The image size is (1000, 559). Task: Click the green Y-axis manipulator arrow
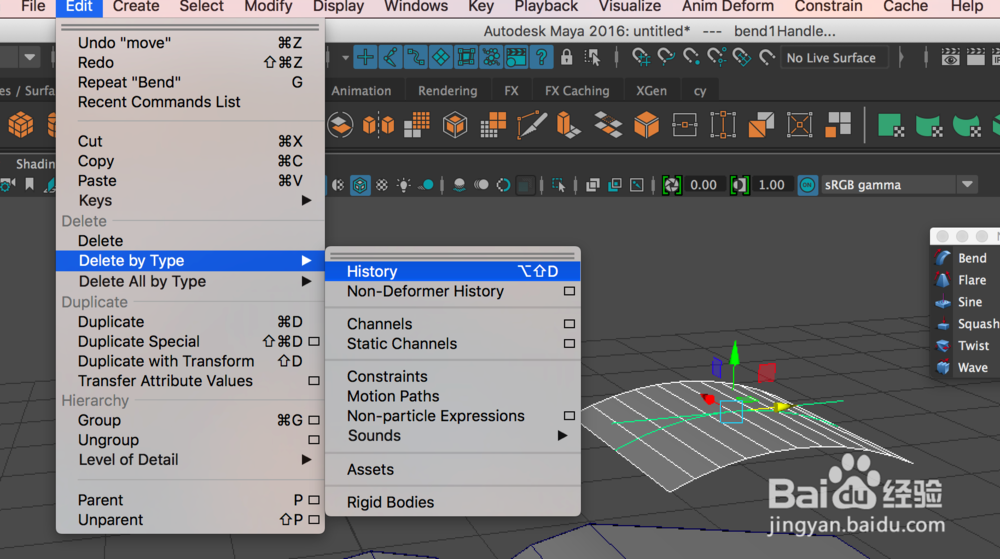point(735,354)
